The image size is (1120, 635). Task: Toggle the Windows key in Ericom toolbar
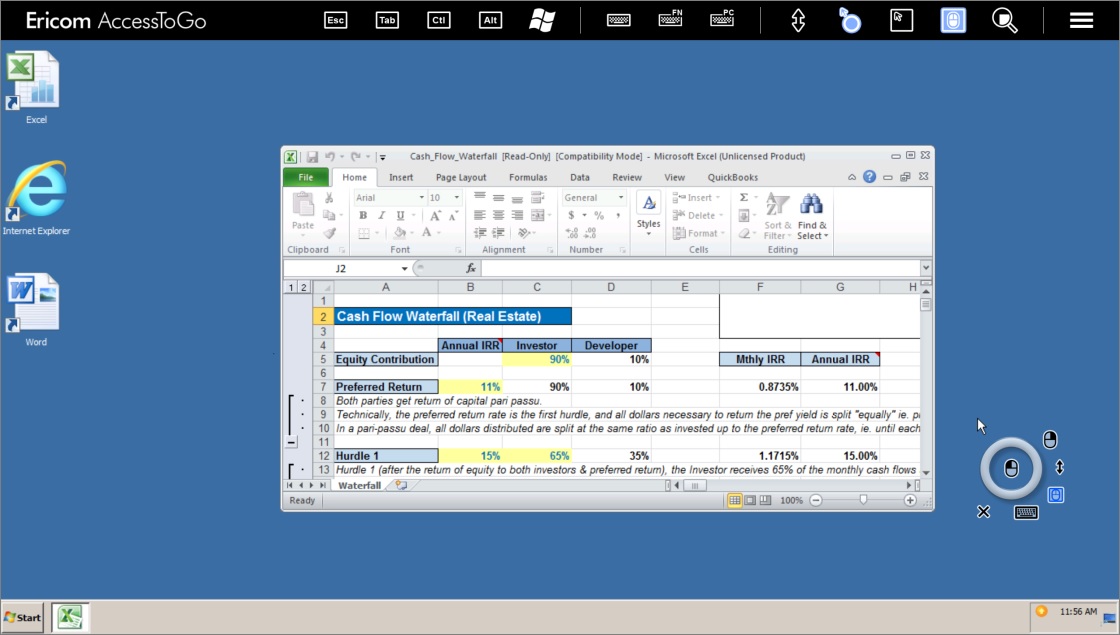click(x=542, y=20)
